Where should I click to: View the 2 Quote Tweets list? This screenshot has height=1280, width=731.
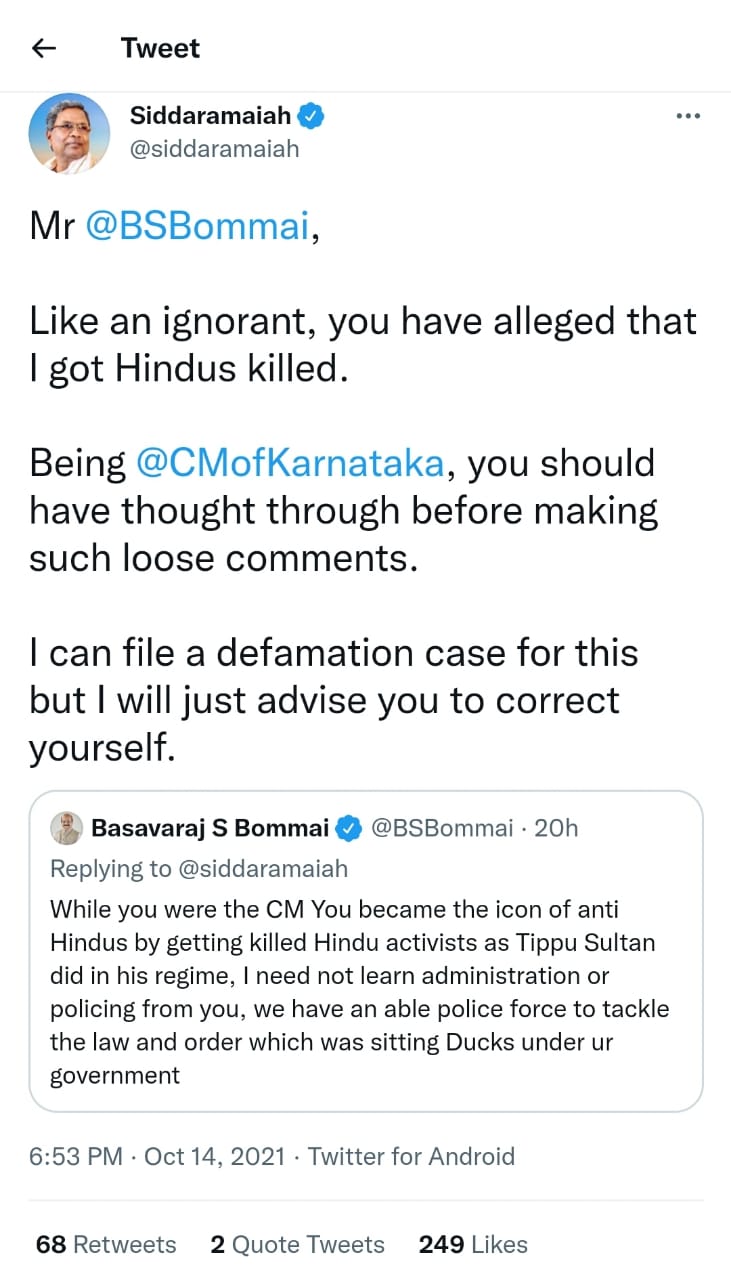(297, 1244)
